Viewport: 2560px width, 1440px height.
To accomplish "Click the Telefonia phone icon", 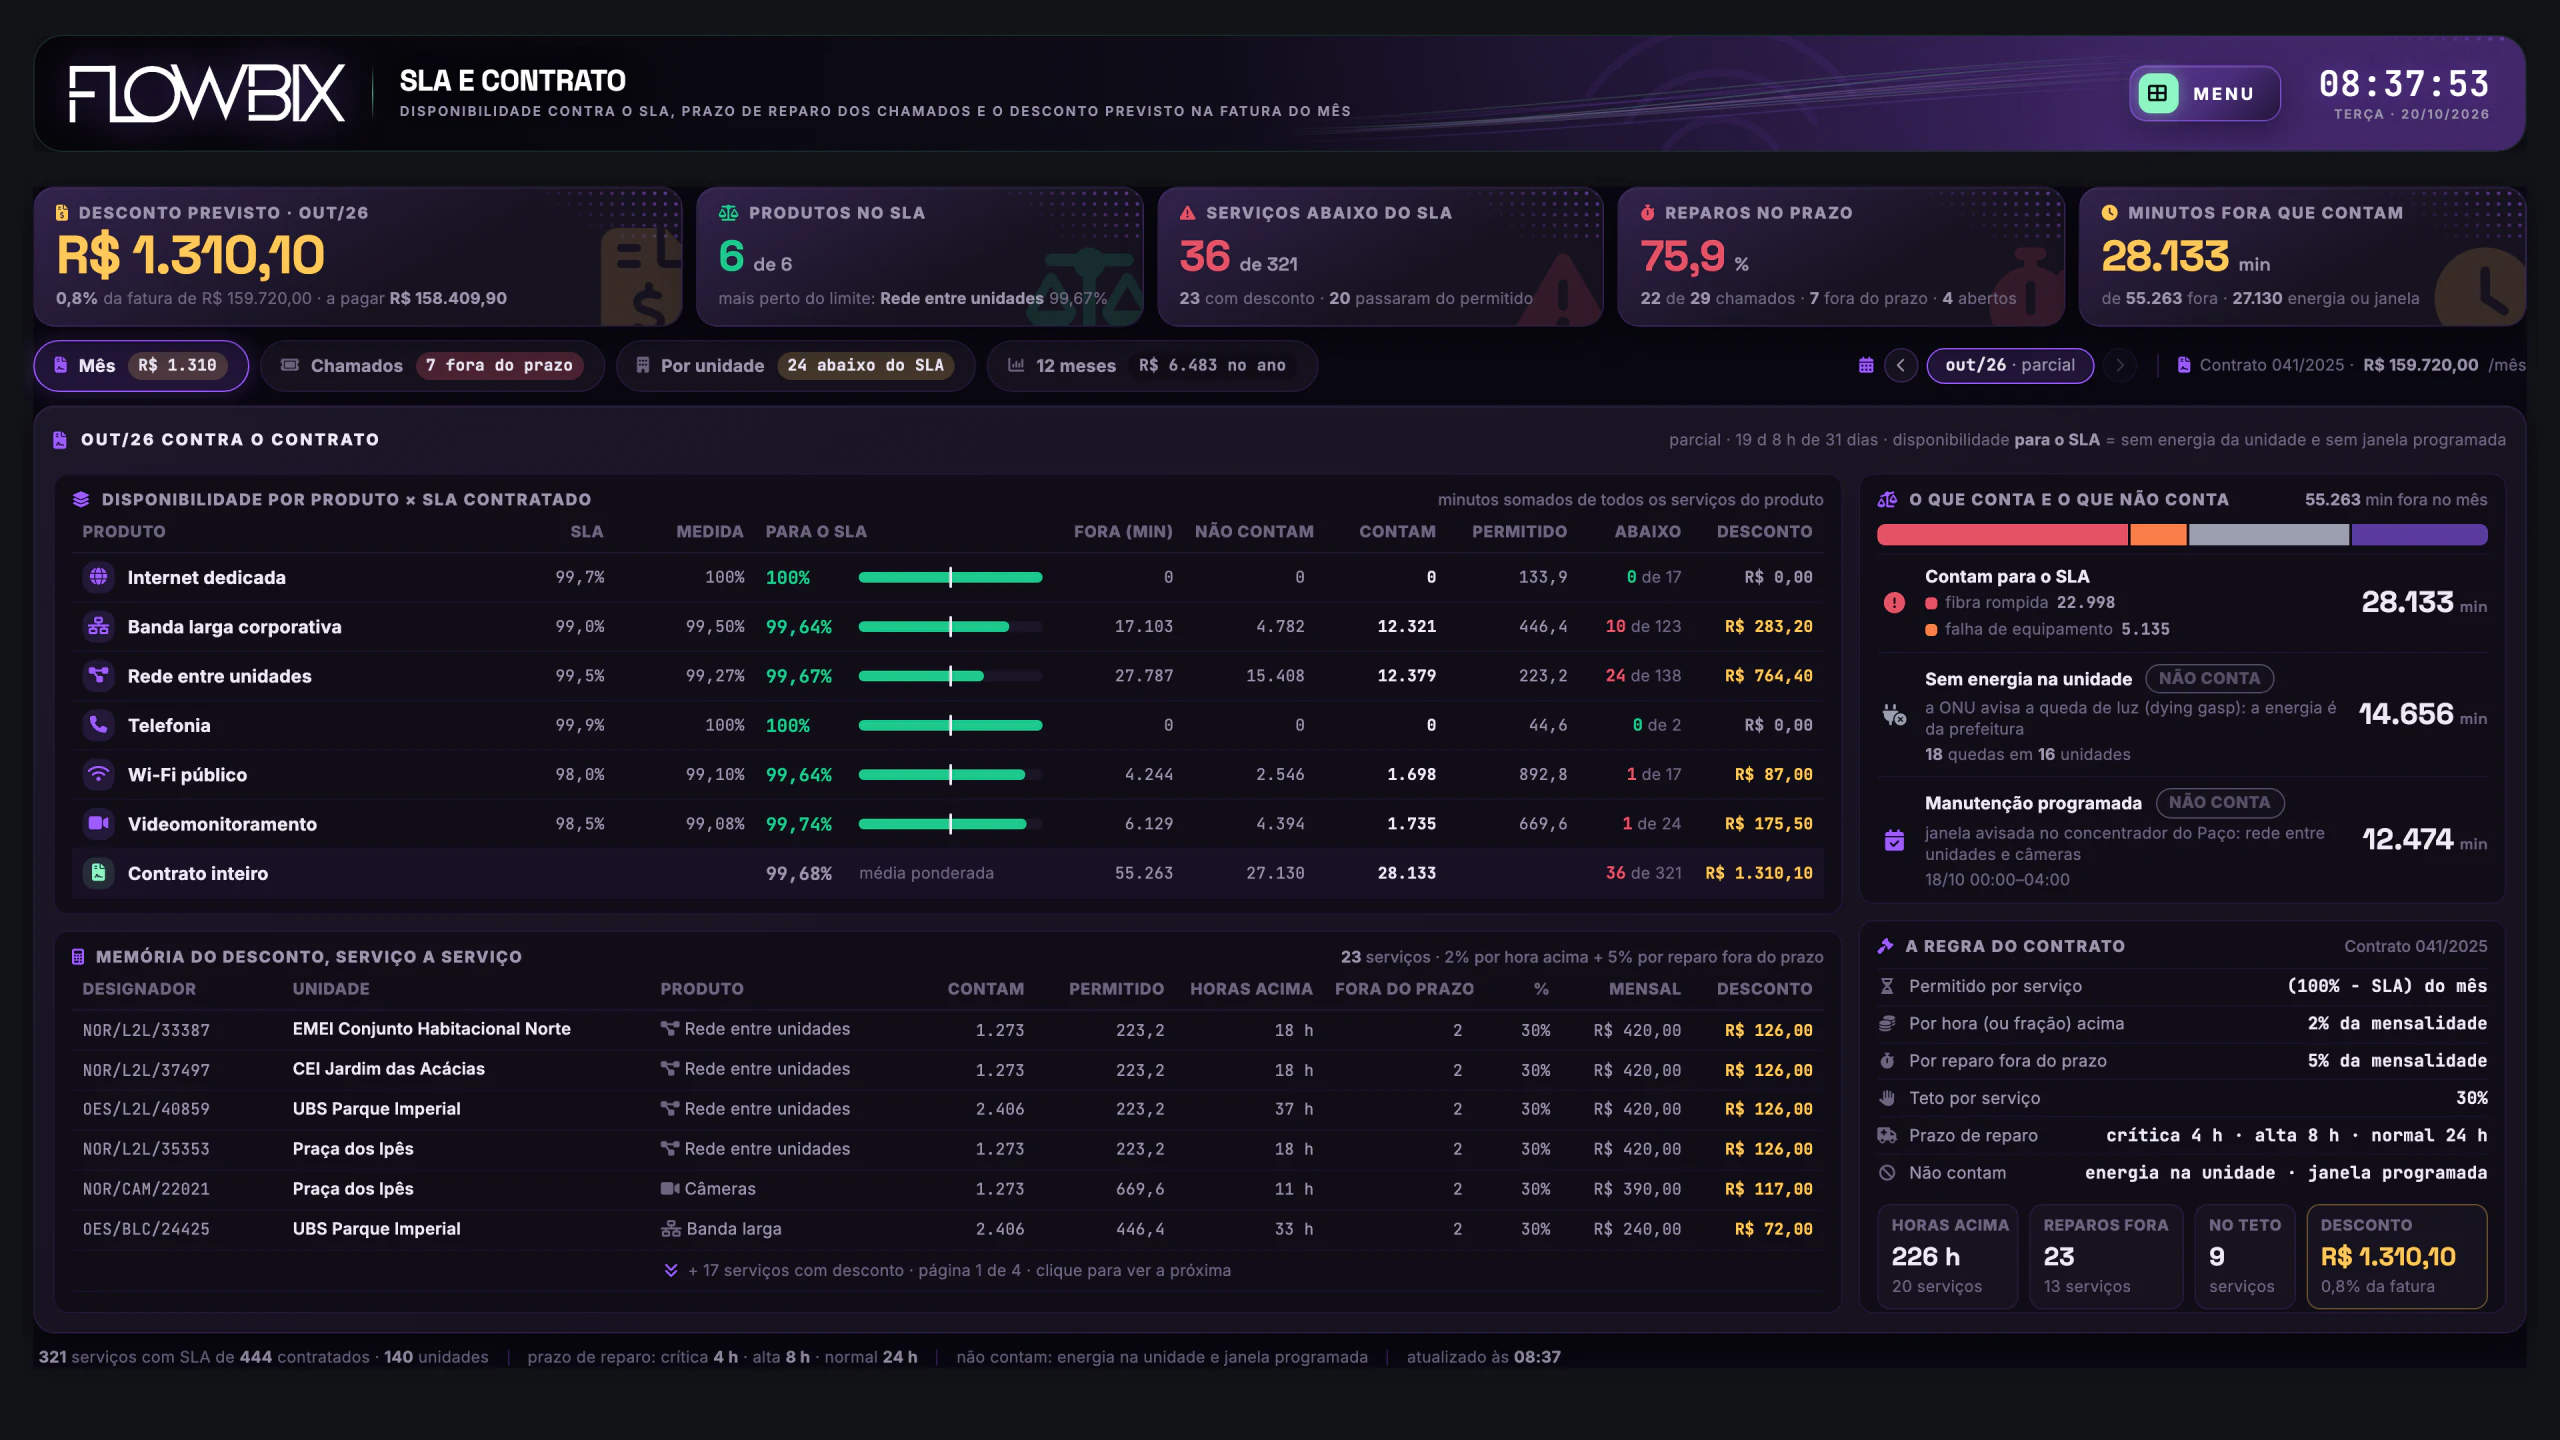I will (x=98, y=725).
